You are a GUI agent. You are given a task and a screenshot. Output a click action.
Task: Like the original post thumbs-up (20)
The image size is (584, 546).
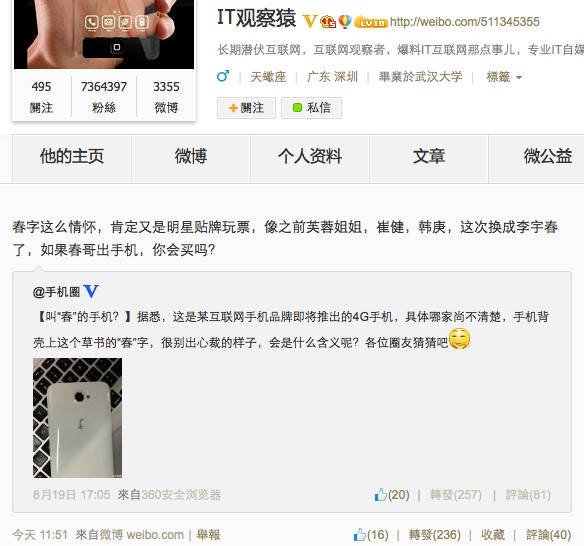(392, 495)
